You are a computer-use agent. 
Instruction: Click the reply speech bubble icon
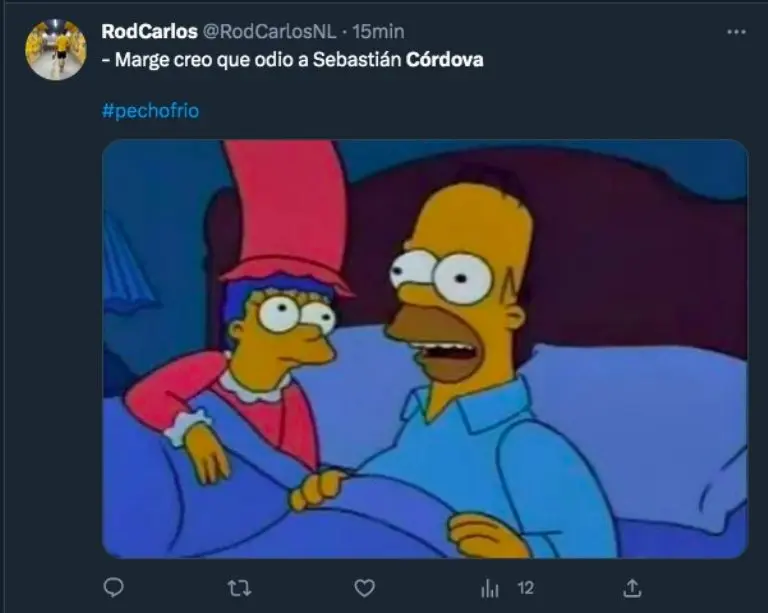[x=114, y=587]
